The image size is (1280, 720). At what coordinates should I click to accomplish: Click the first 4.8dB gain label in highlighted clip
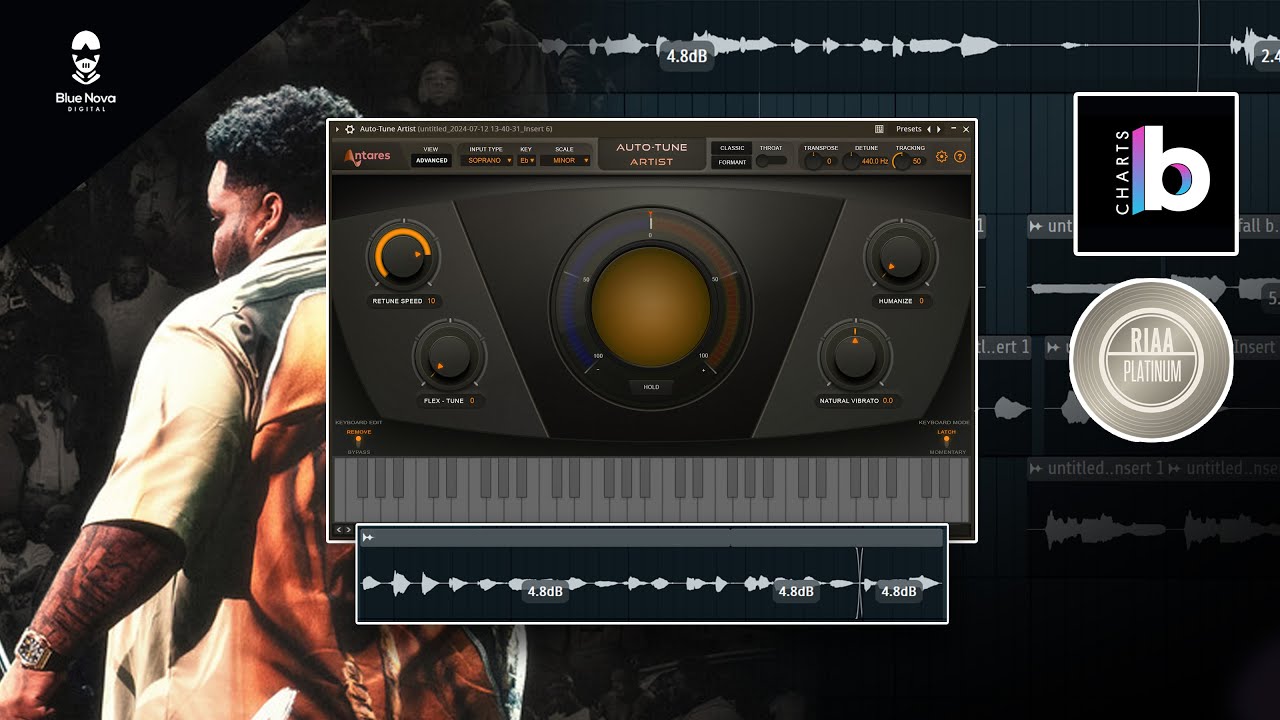(545, 591)
